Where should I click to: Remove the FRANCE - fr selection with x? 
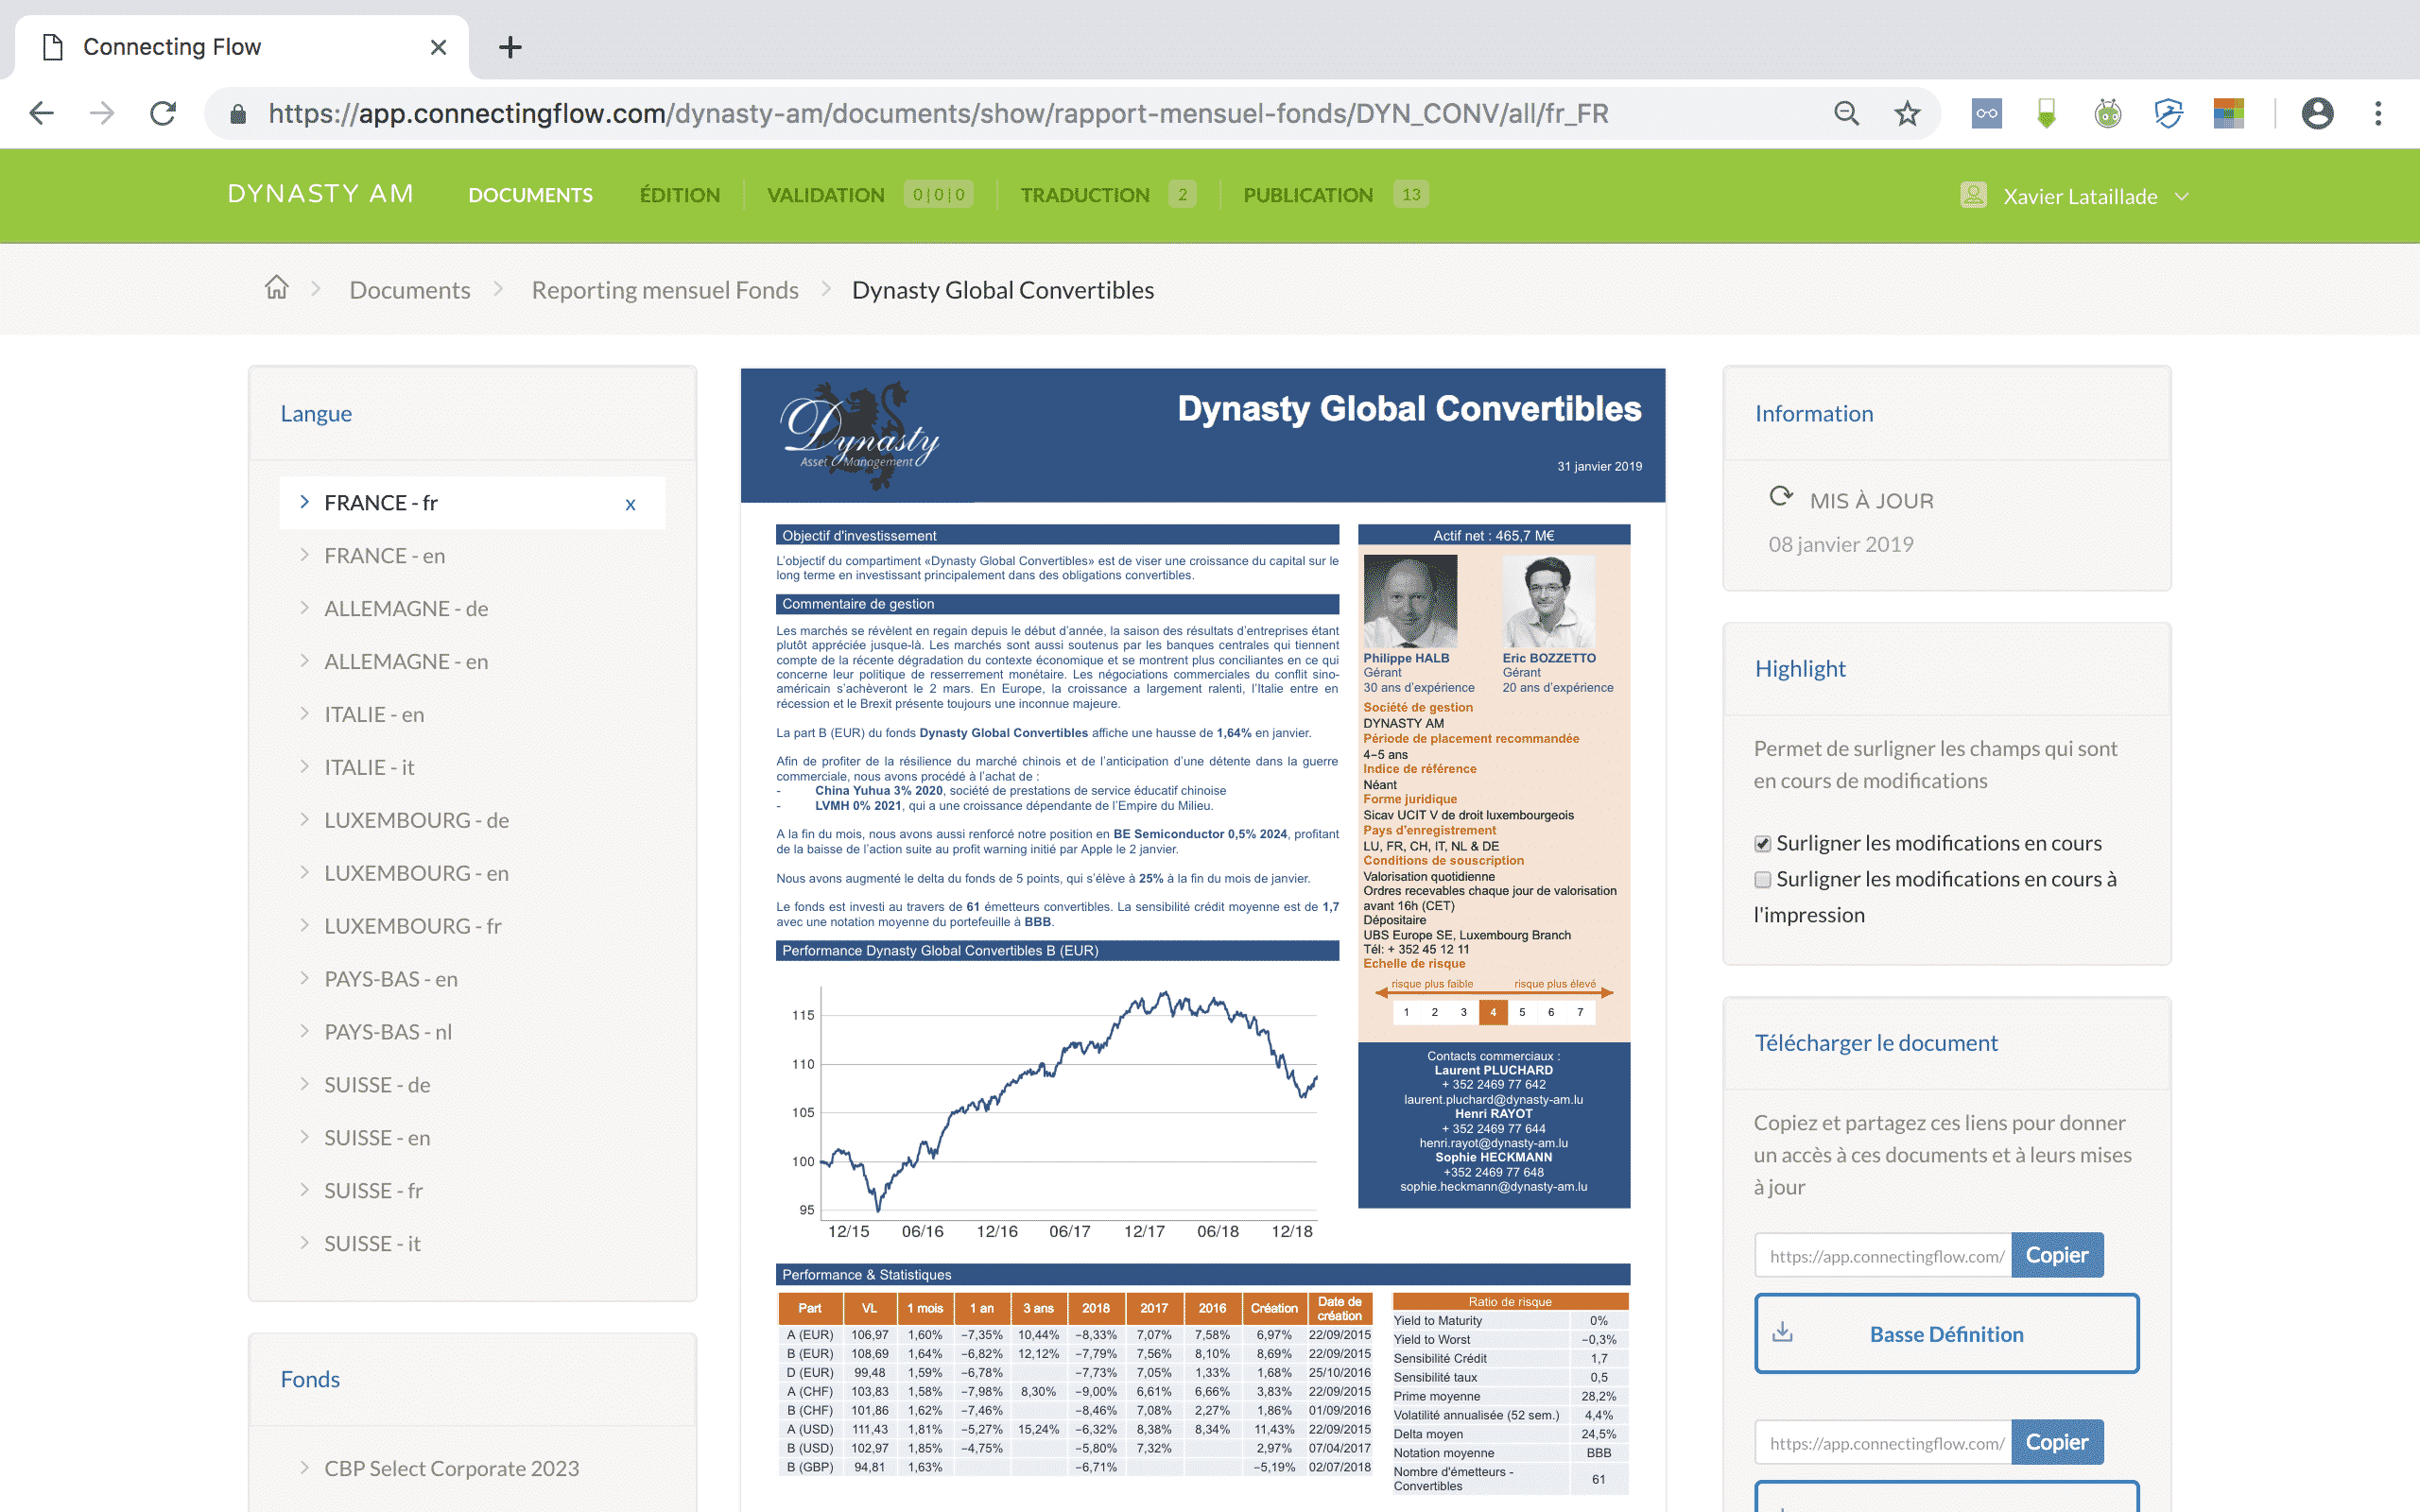[x=630, y=504]
